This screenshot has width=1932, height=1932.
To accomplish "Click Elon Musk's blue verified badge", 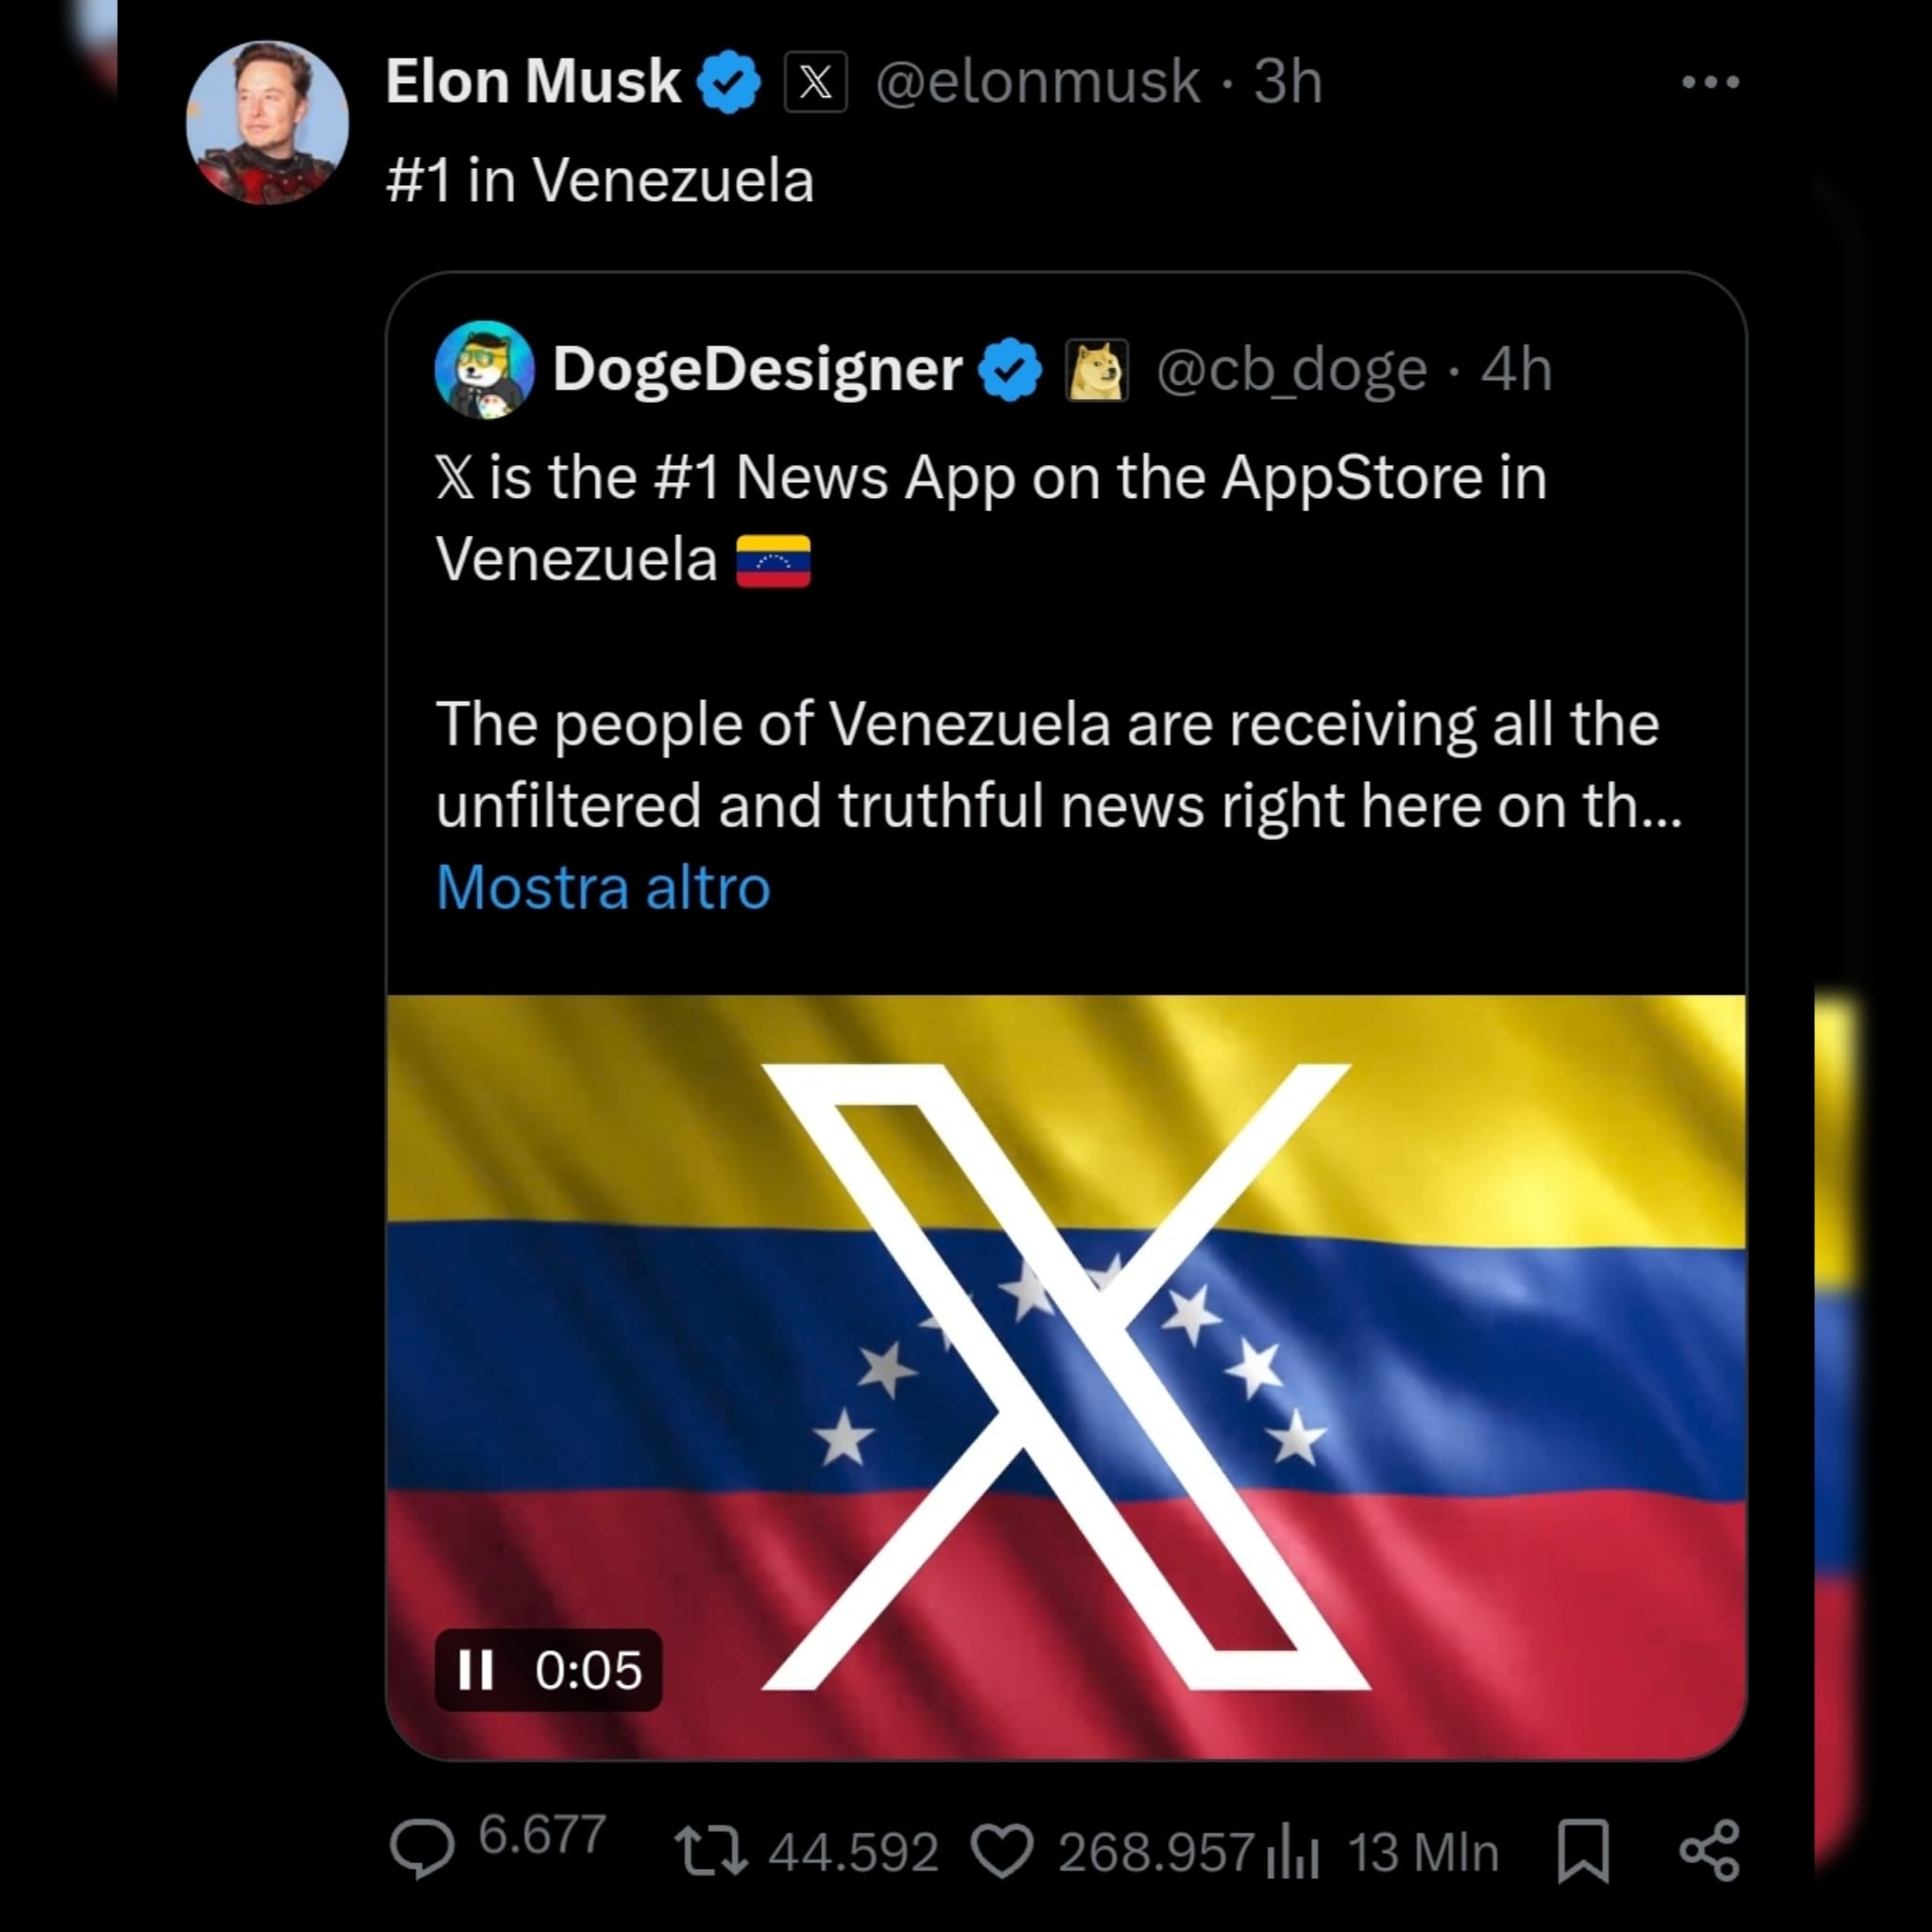I will tap(729, 82).
